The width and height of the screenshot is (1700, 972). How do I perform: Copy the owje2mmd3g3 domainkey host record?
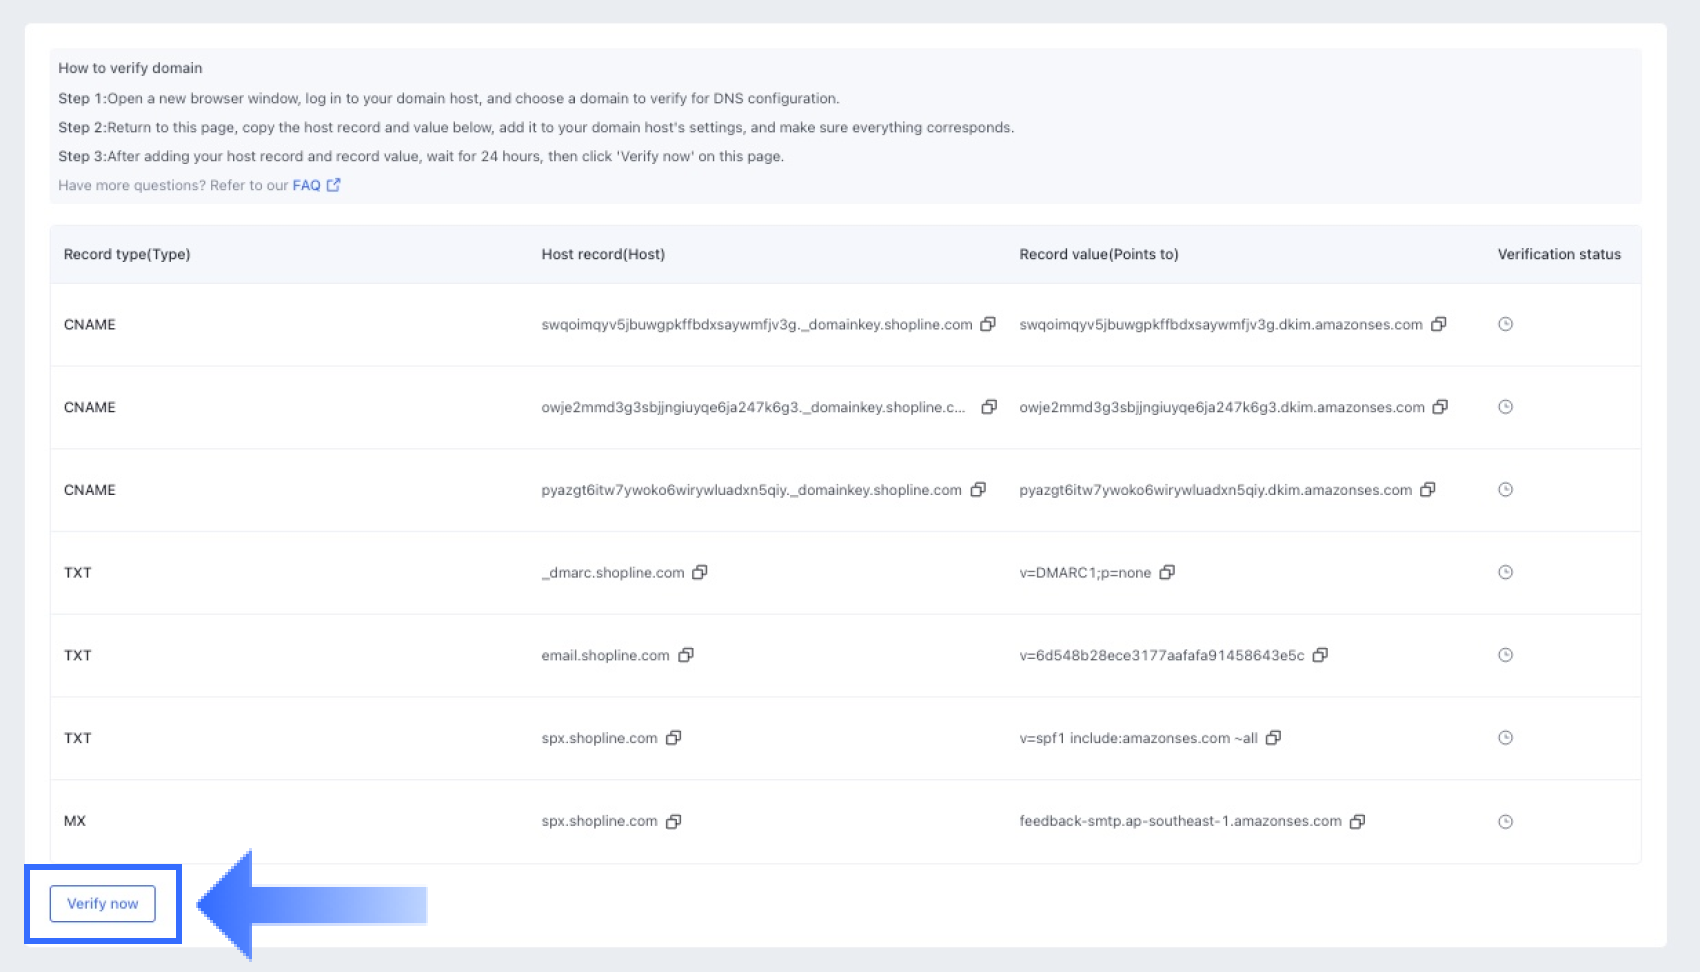point(989,407)
